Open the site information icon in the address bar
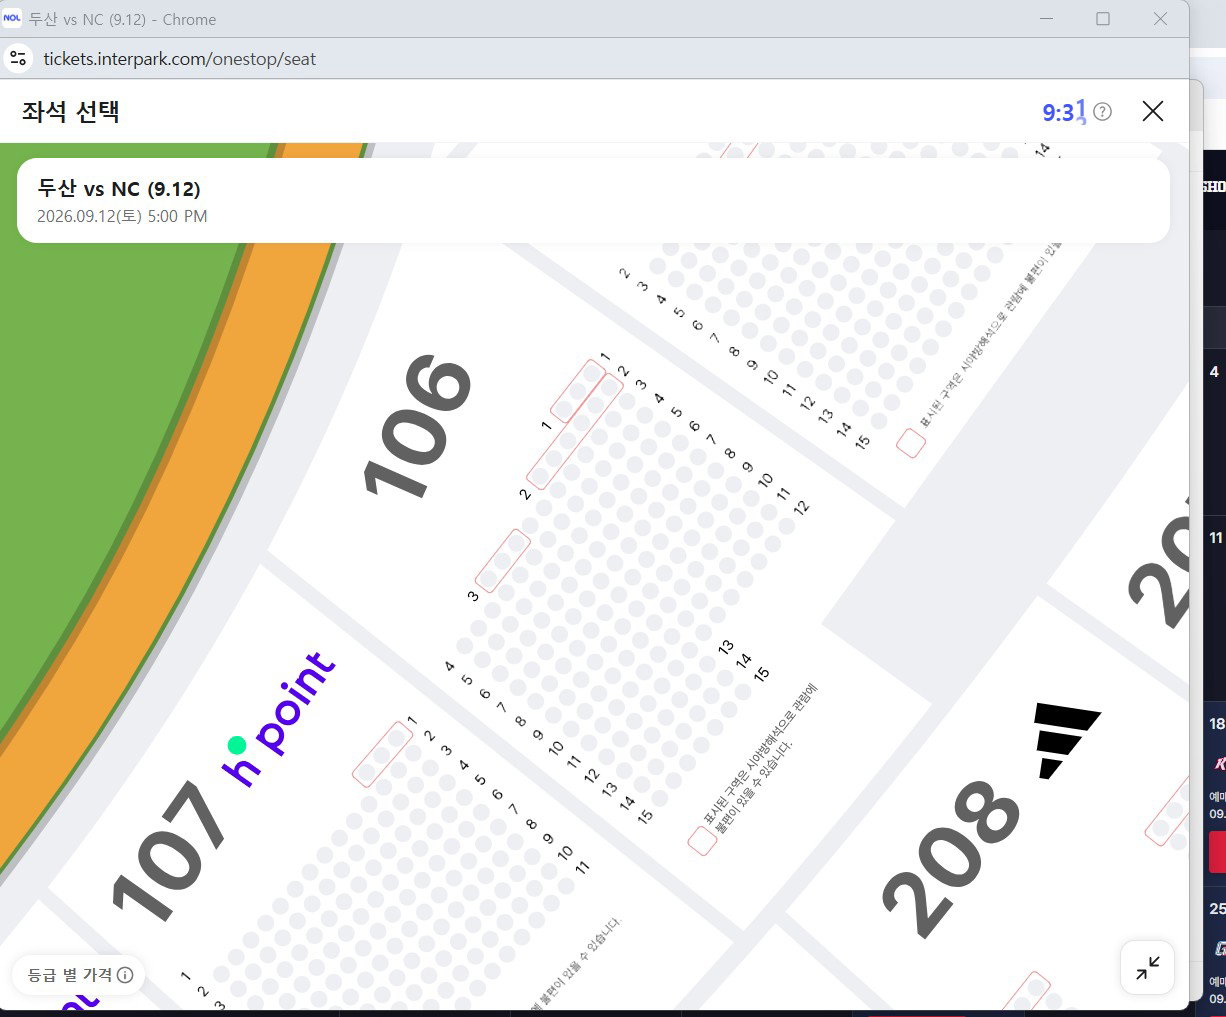Screen dimensions: 1226x1017 tap(18, 58)
